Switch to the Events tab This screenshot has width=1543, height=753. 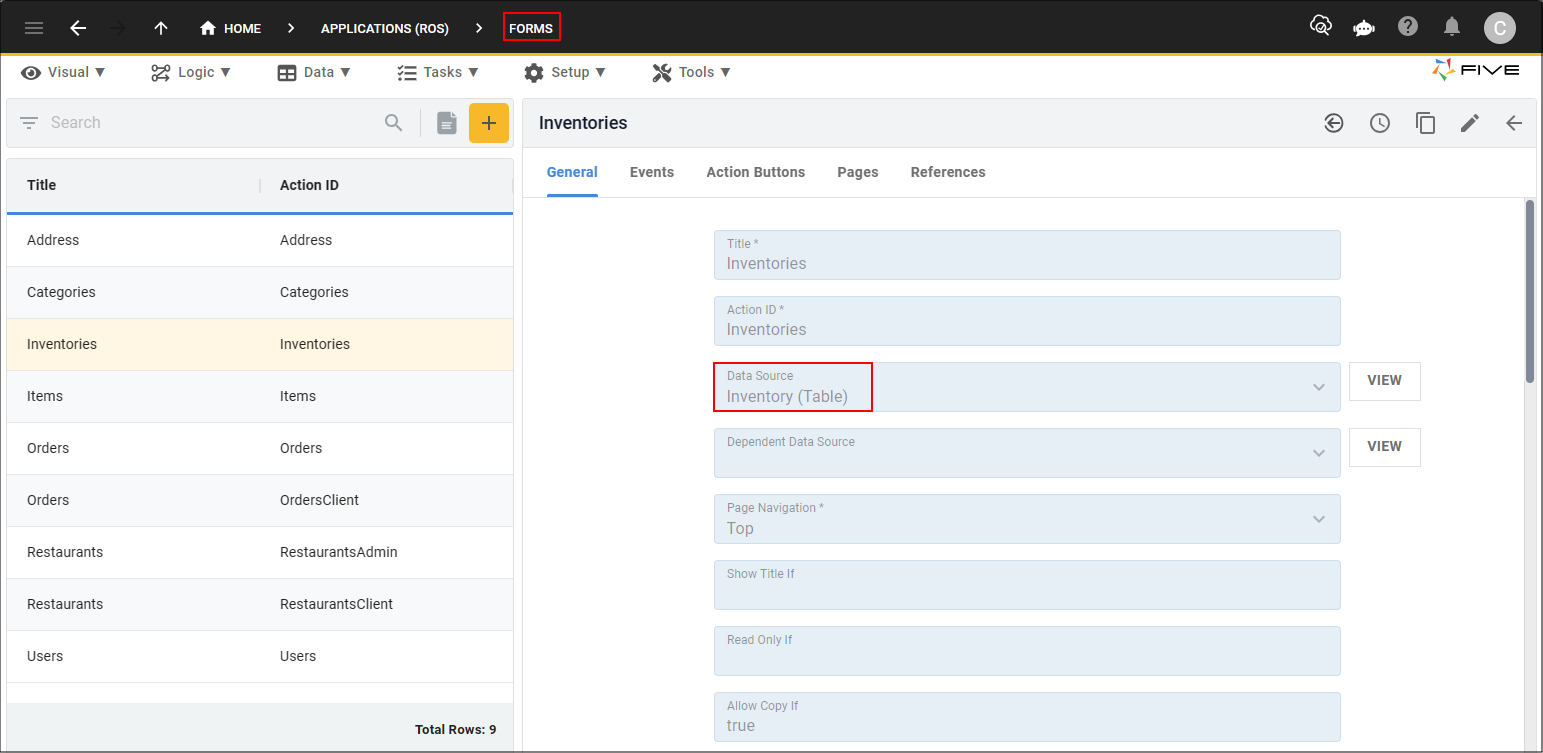pos(652,172)
